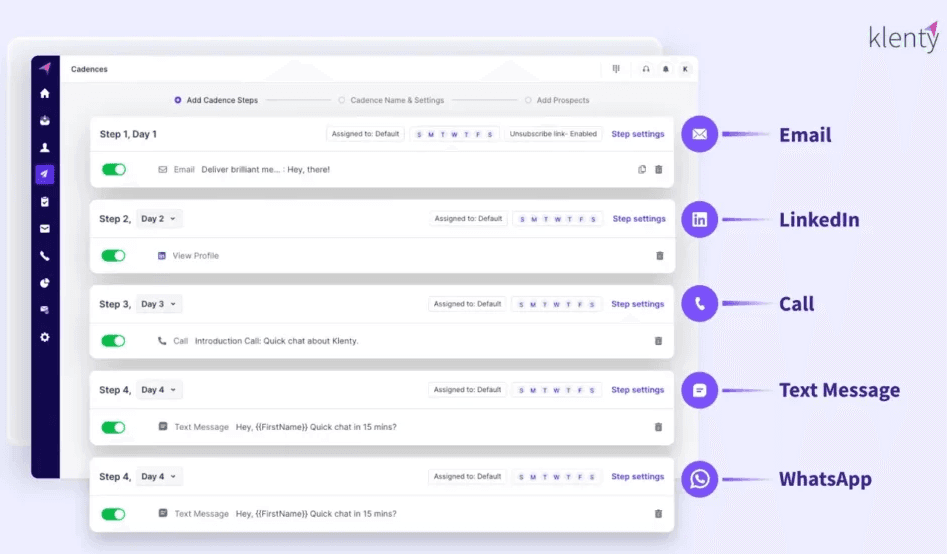The width and height of the screenshot is (947, 554).
Task: Delete the Introduction Call step
Action: point(658,341)
